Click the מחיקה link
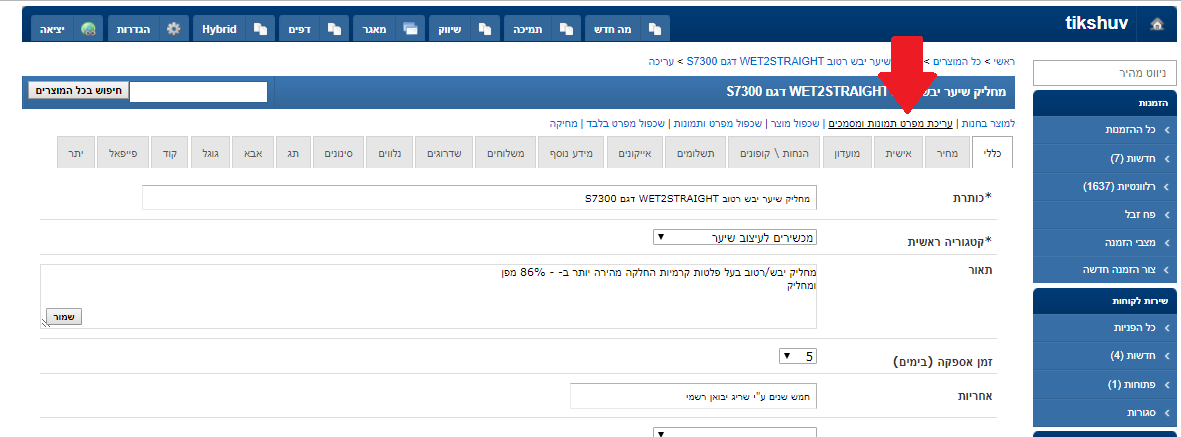This screenshot has width=1181, height=437. click(x=563, y=123)
